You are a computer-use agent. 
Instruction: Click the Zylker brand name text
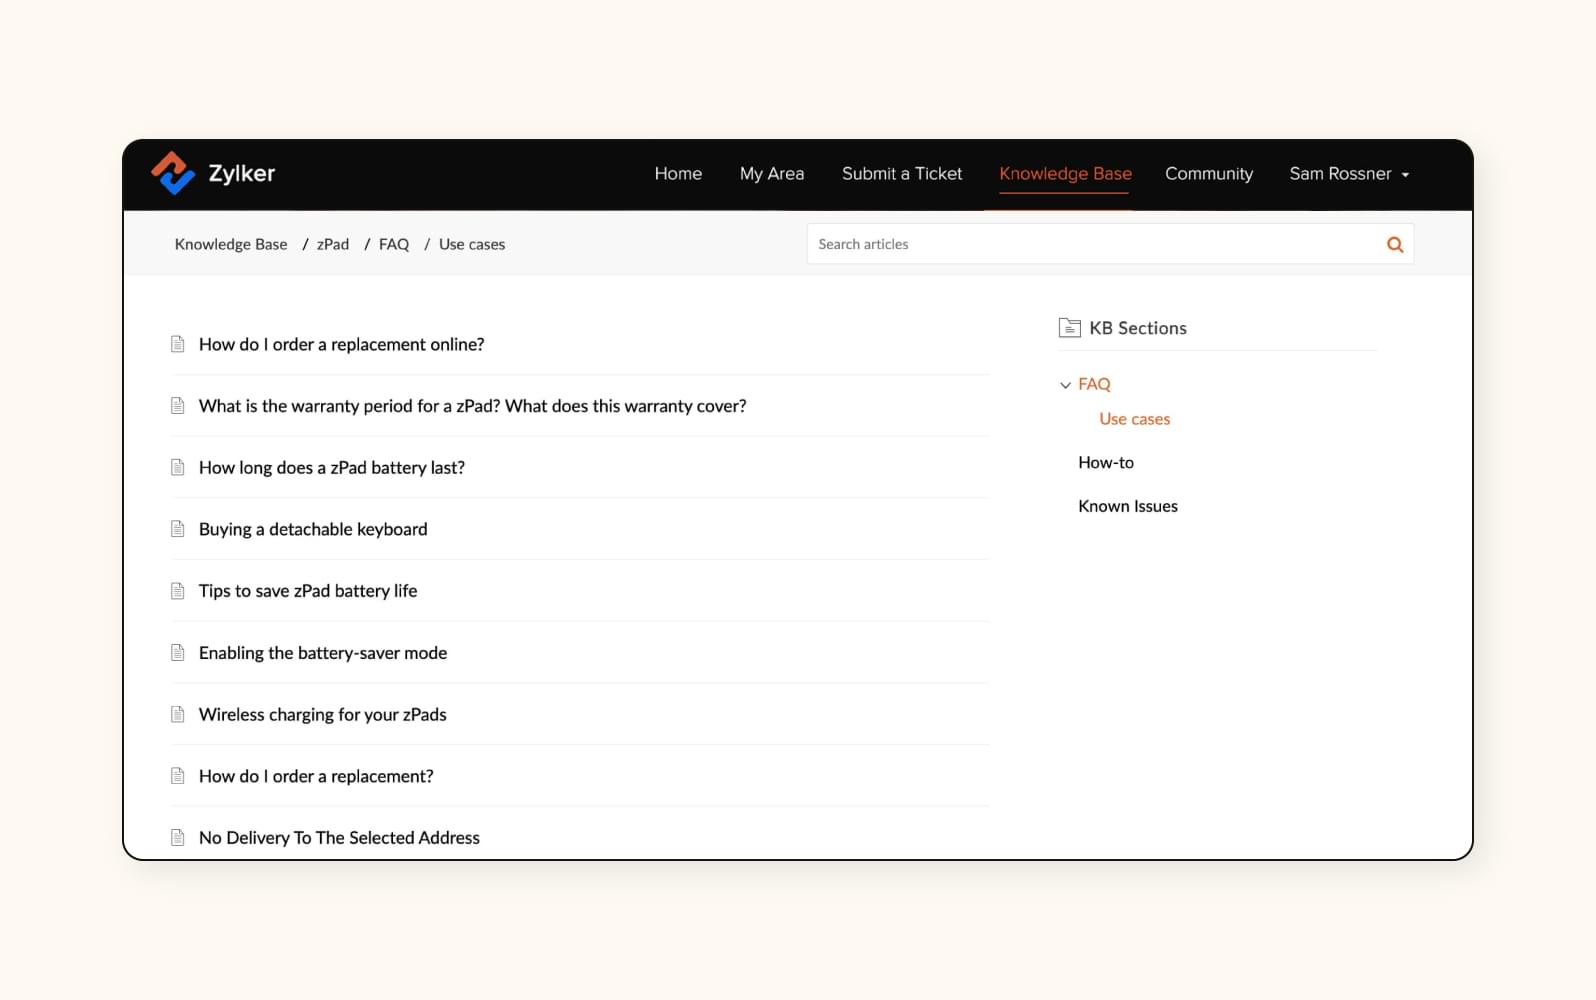tap(242, 173)
